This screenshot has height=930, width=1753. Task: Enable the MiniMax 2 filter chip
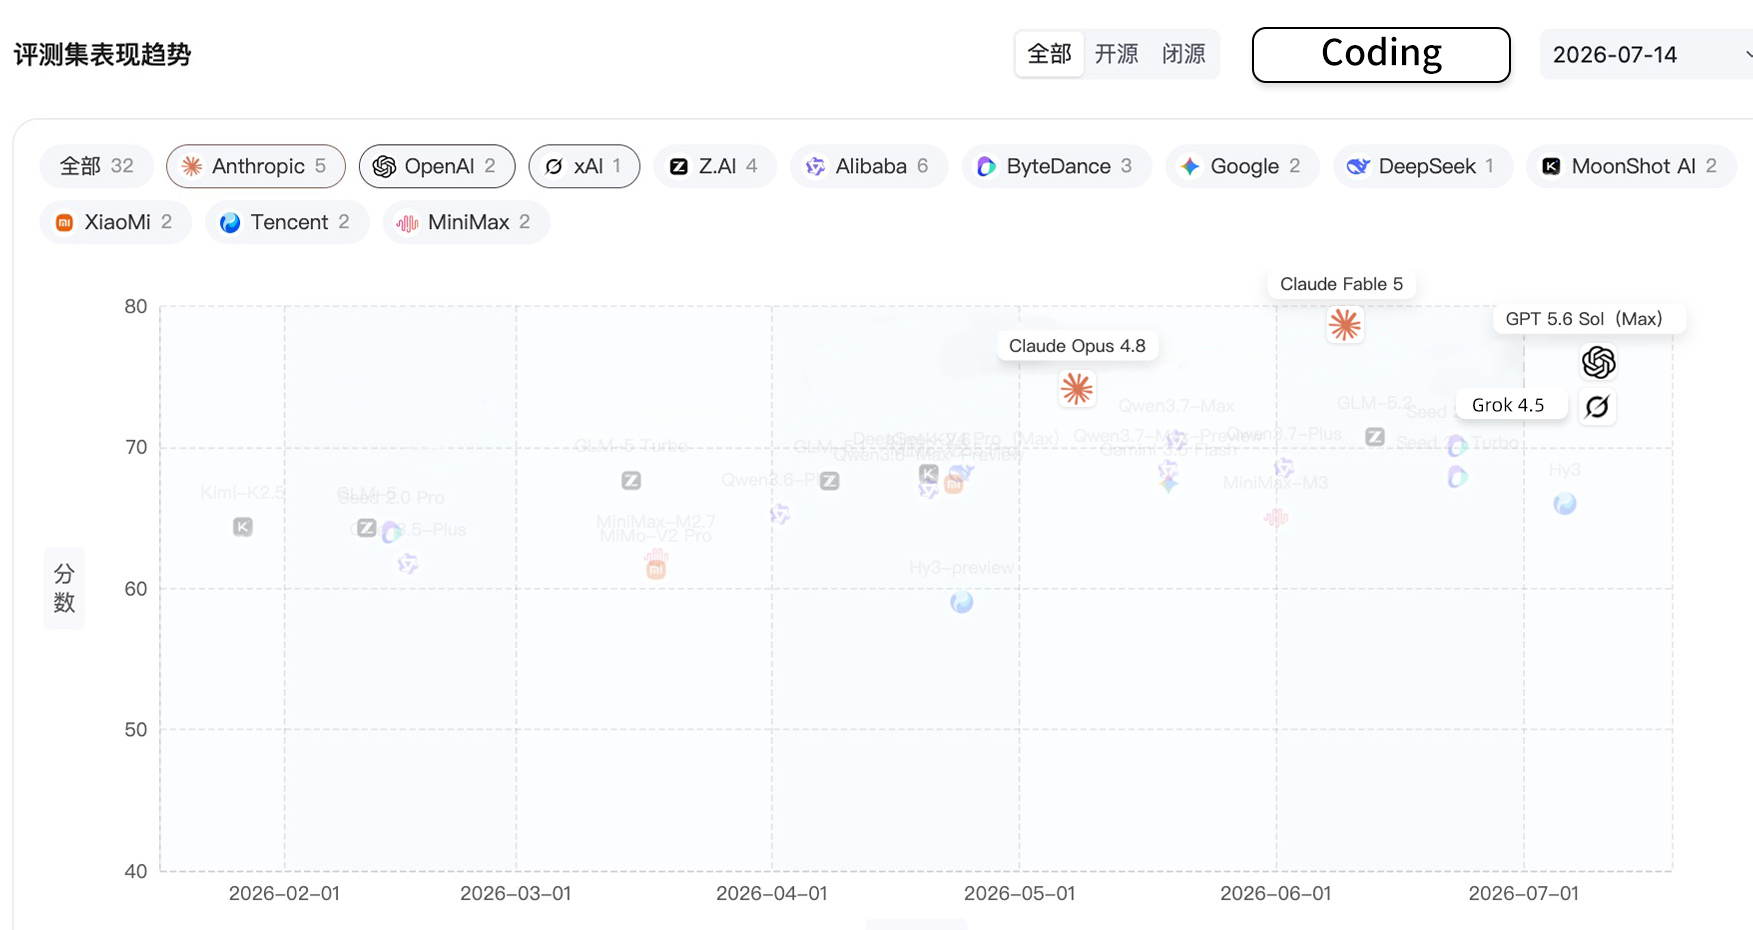click(466, 222)
